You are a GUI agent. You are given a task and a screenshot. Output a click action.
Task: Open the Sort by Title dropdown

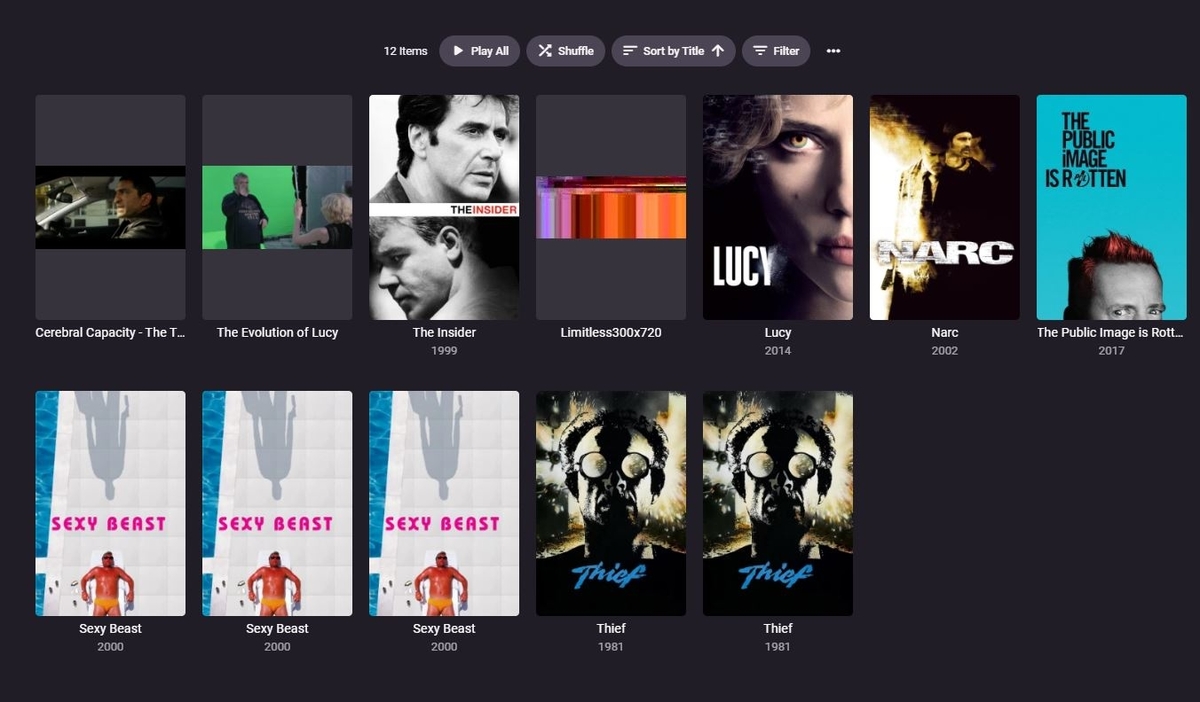674,51
